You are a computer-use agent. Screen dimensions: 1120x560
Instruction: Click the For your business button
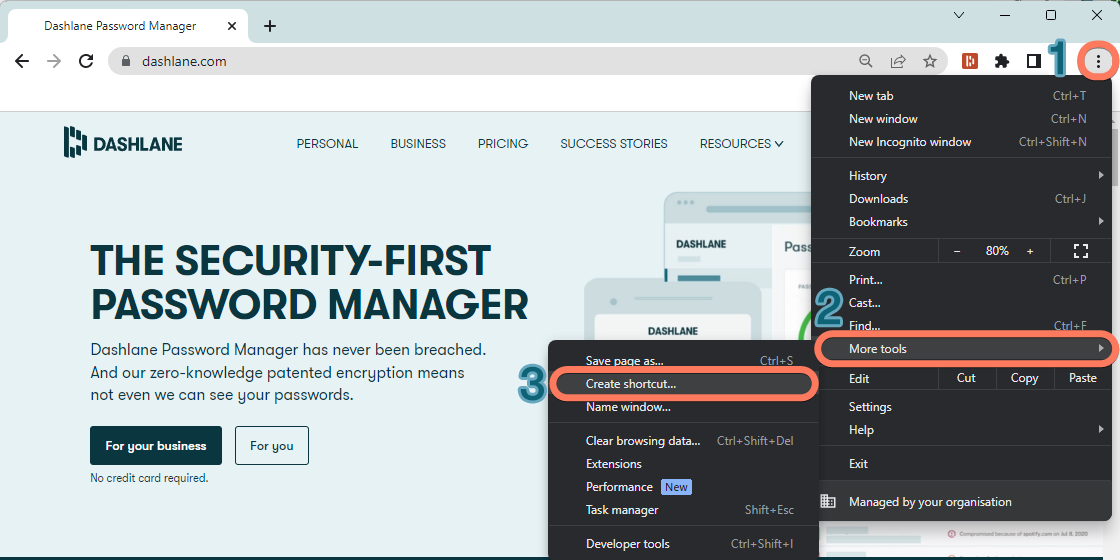[156, 446]
